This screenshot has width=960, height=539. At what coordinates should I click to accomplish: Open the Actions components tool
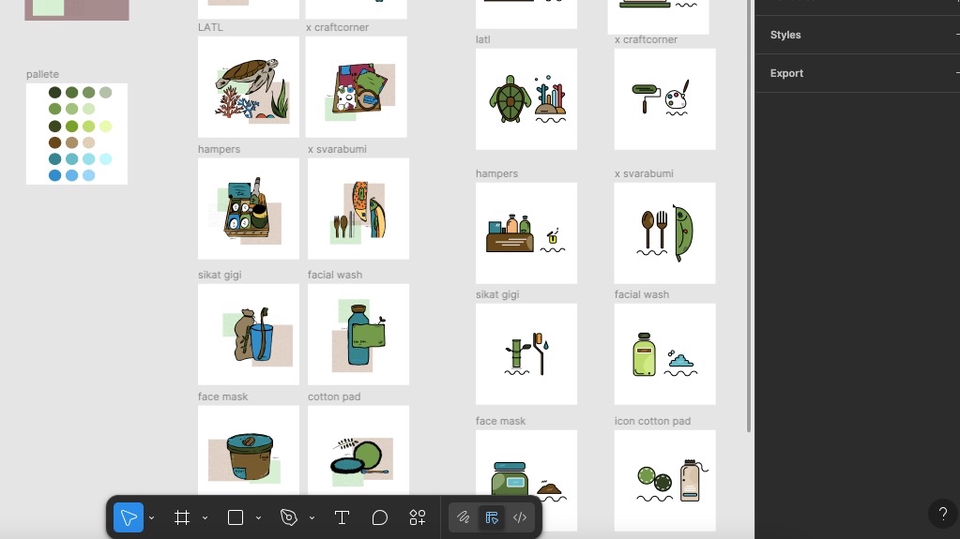click(x=417, y=517)
